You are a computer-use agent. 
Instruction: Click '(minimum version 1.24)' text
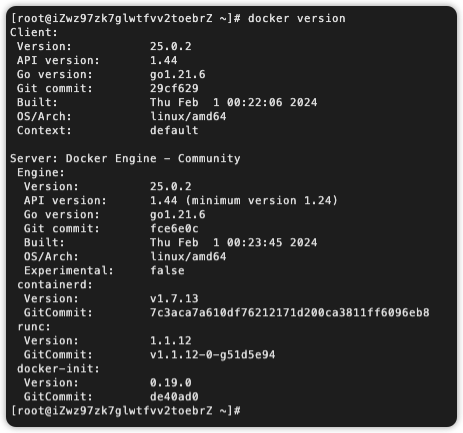coord(262,200)
